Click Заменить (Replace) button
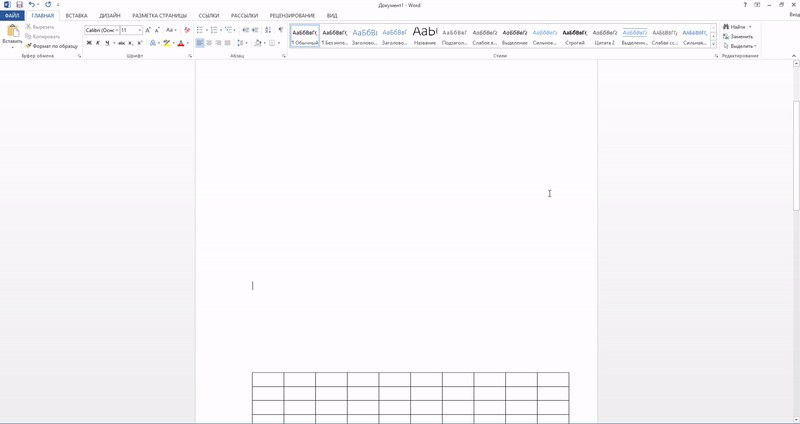800x424 pixels. pyautogui.click(x=738, y=36)
